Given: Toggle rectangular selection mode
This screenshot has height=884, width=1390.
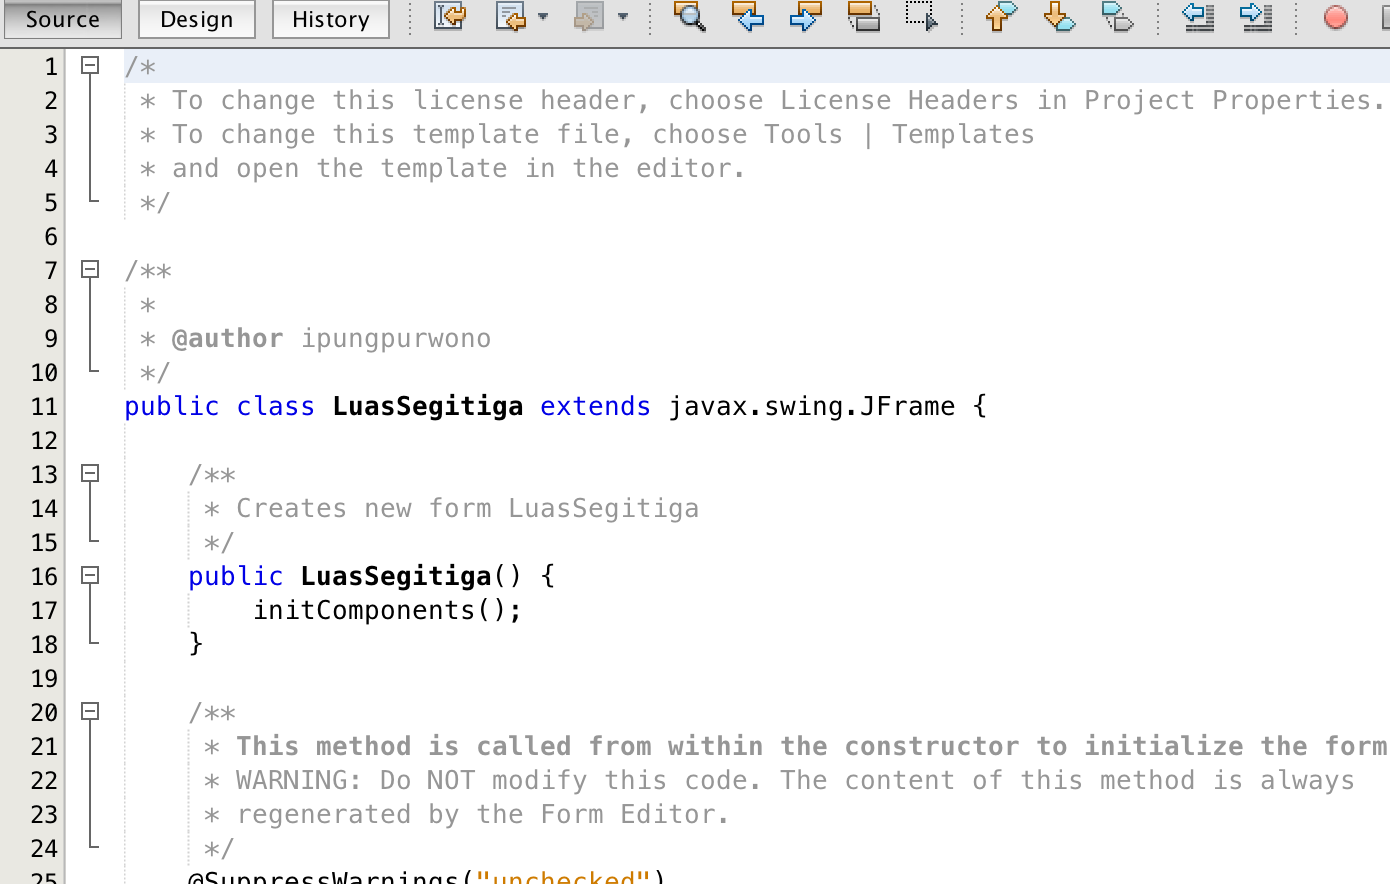Looking at the screenshot, I should pos(920,18).
